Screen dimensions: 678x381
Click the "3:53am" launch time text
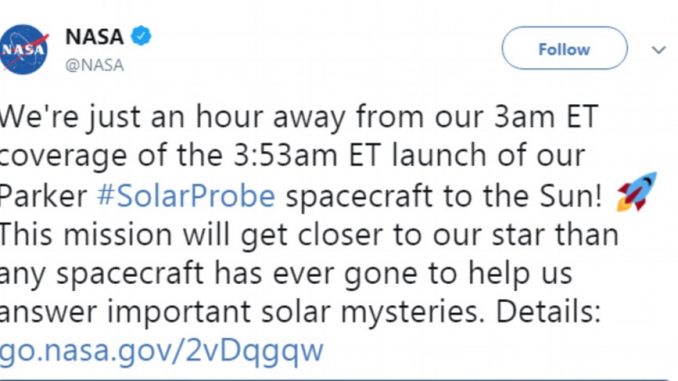coord(285,155)
